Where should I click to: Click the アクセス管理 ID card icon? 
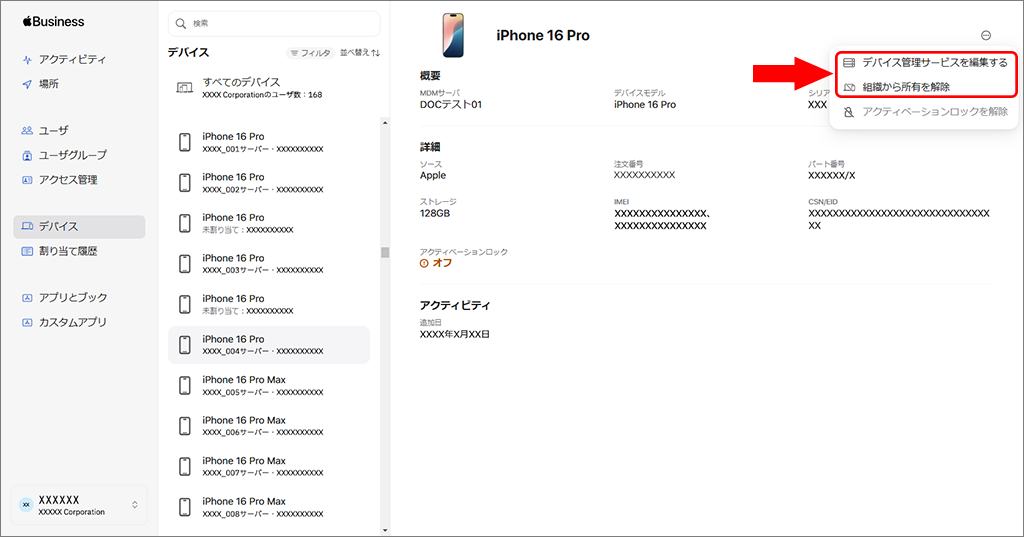(x=27, y=180)
